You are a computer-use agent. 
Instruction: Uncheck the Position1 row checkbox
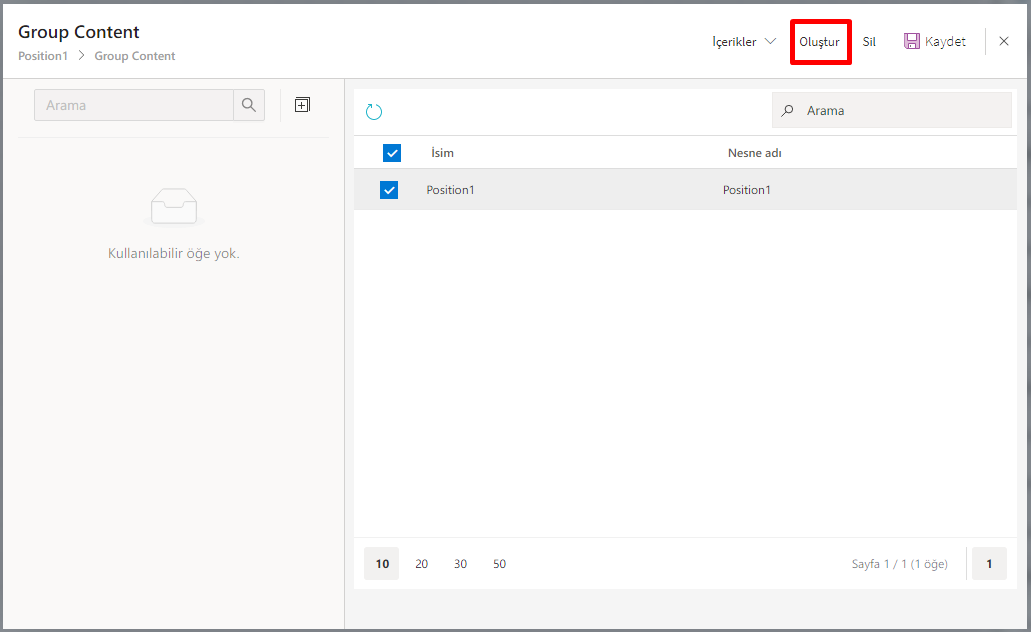(x=389, y=190)
